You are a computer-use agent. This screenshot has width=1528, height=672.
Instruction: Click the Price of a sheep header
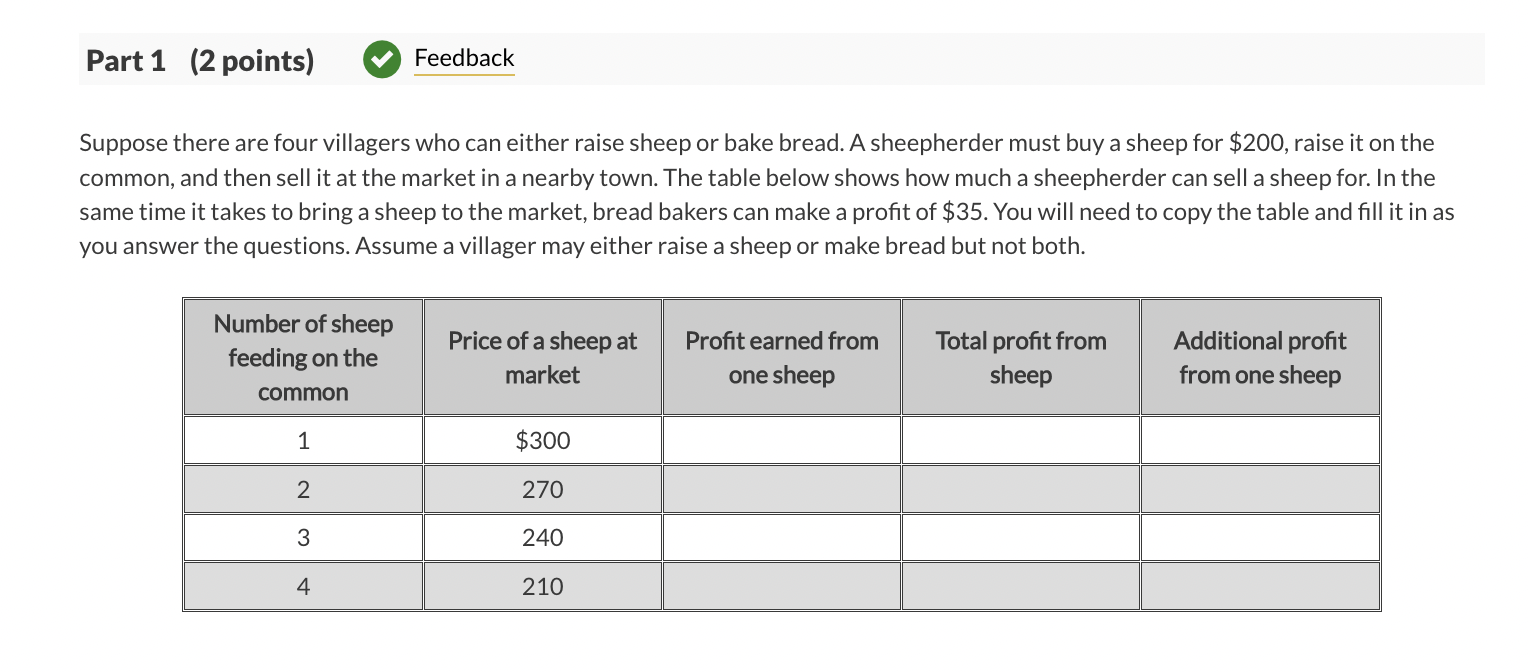[542, 357]
